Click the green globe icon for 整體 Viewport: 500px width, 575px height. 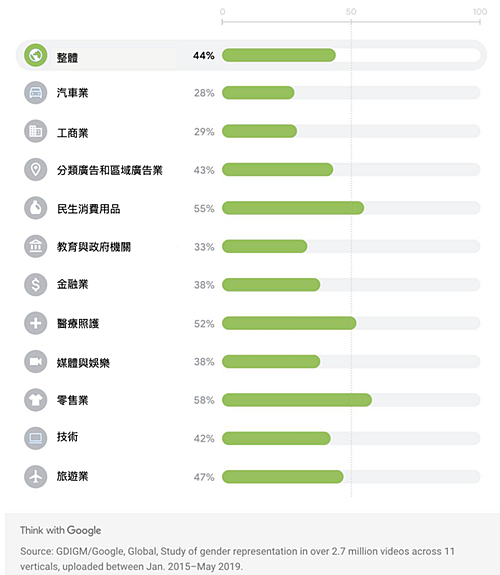pyautogui.click(x=36, y=55)
